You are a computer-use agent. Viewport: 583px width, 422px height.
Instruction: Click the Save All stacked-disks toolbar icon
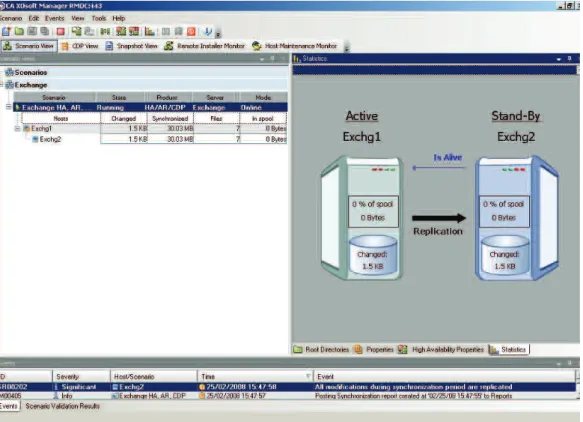(x=45, y=32)
